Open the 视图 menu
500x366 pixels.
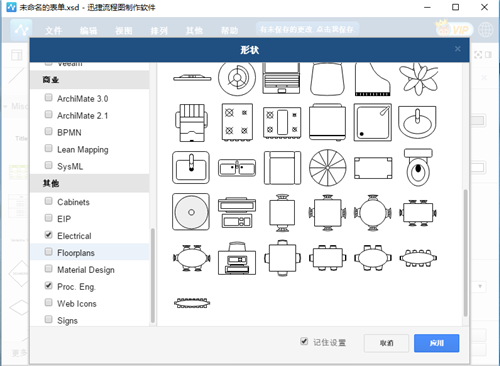124,31
